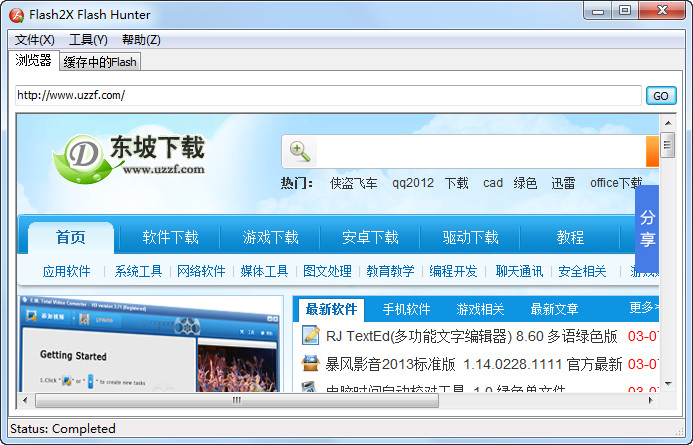Open the 应用软件 category link
The width and height of the screenshot is (693, 445).
66,271
